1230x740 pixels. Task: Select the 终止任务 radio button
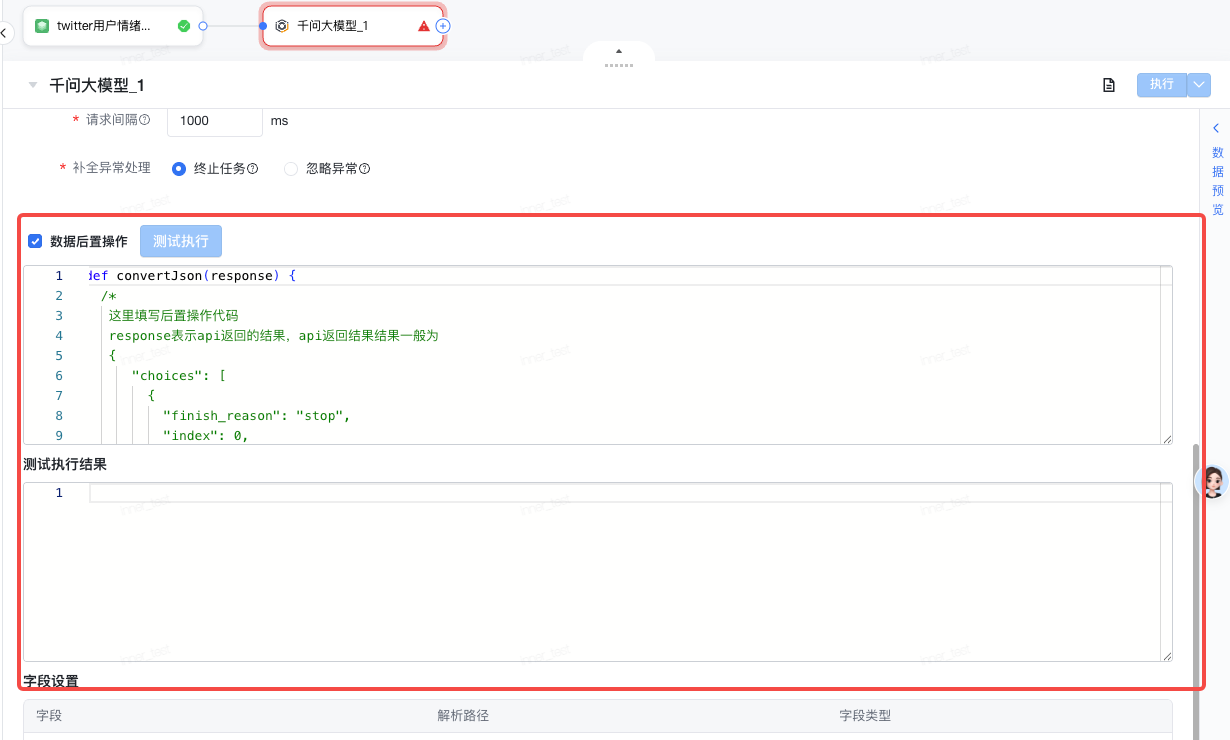179,169
